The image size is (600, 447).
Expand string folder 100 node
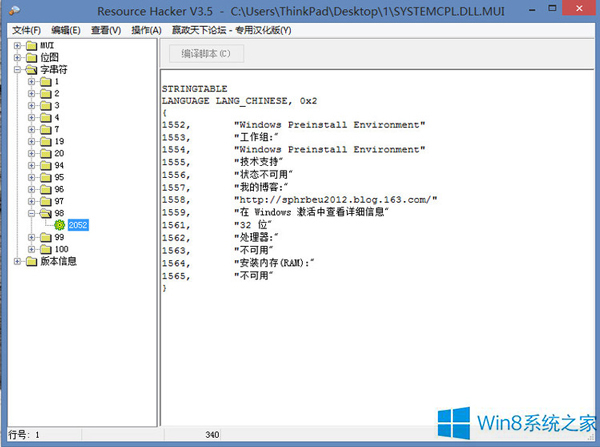point(31,249)
